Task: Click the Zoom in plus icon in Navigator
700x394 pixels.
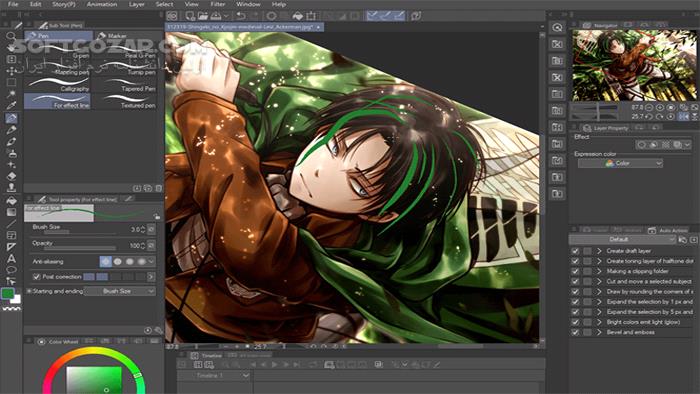Action: 660,108
